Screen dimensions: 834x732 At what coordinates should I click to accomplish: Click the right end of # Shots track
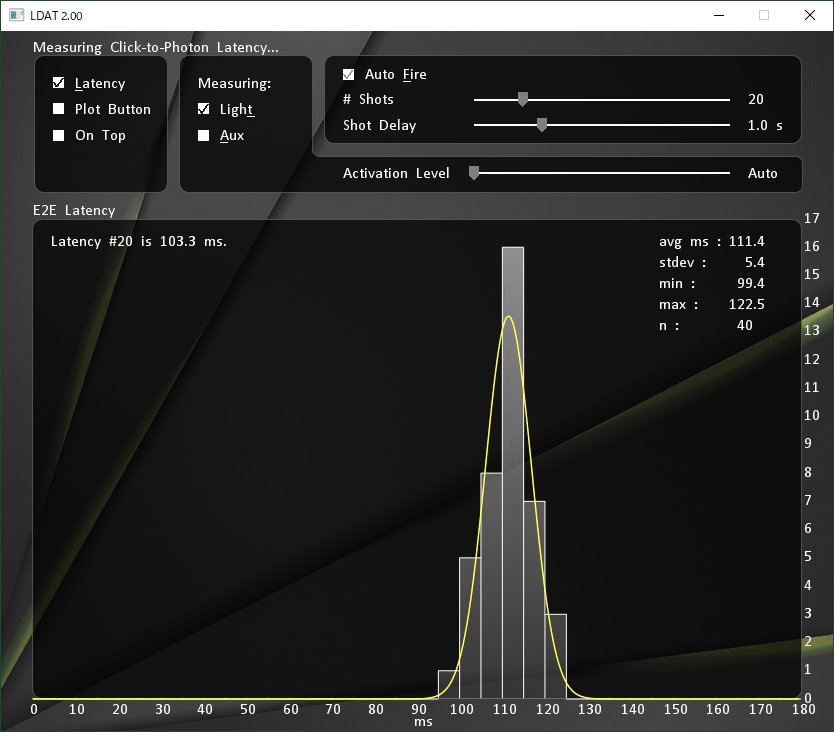(x=728, y=100)
